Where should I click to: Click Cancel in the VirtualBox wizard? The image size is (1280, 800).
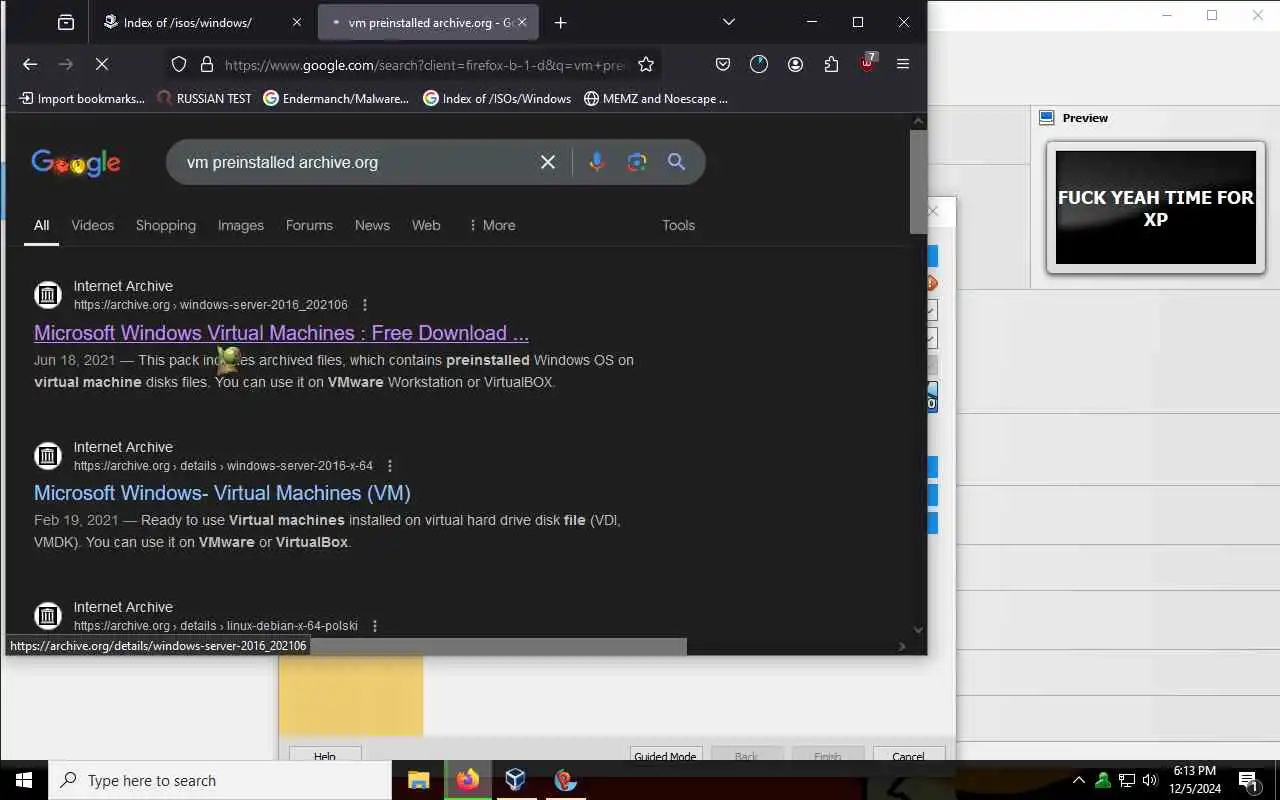[908, 756]
